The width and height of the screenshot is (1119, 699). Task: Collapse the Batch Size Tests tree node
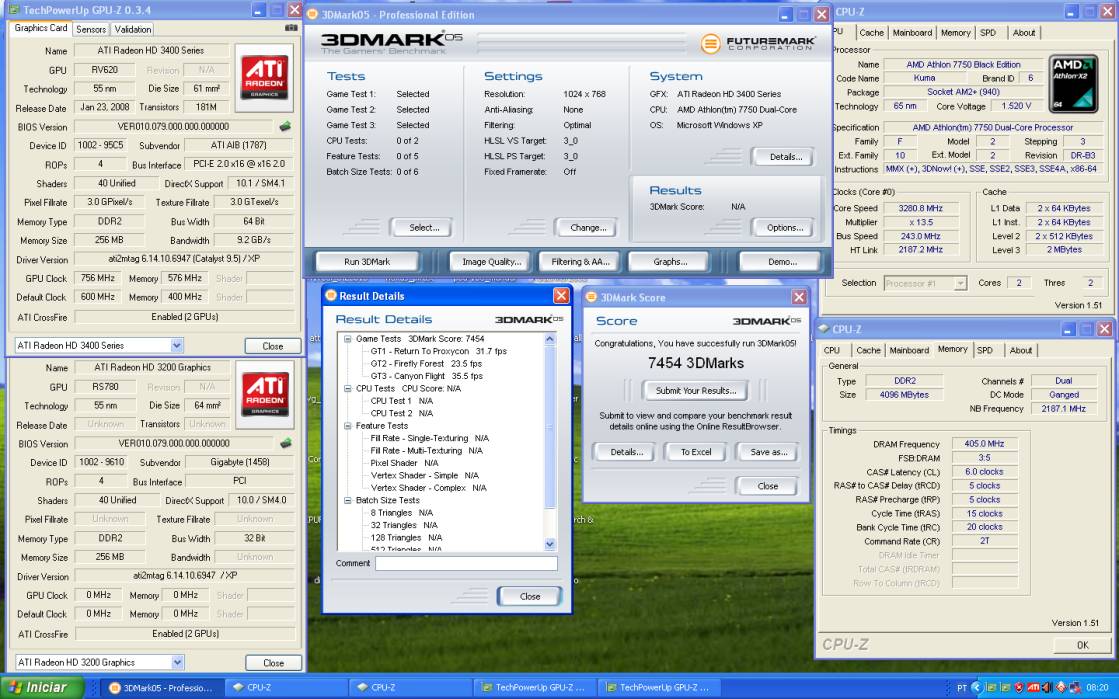[x=348, y=500]
